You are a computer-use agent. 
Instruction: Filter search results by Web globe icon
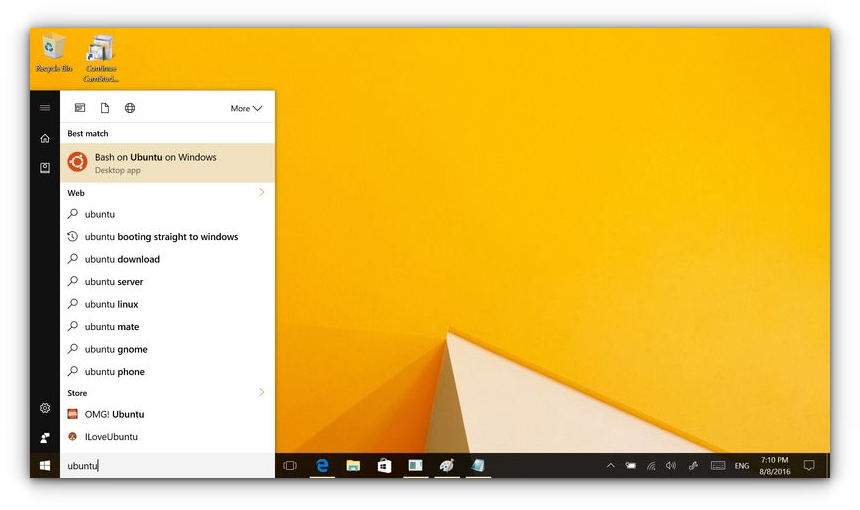pyautogui.click(x=130, y=108)
